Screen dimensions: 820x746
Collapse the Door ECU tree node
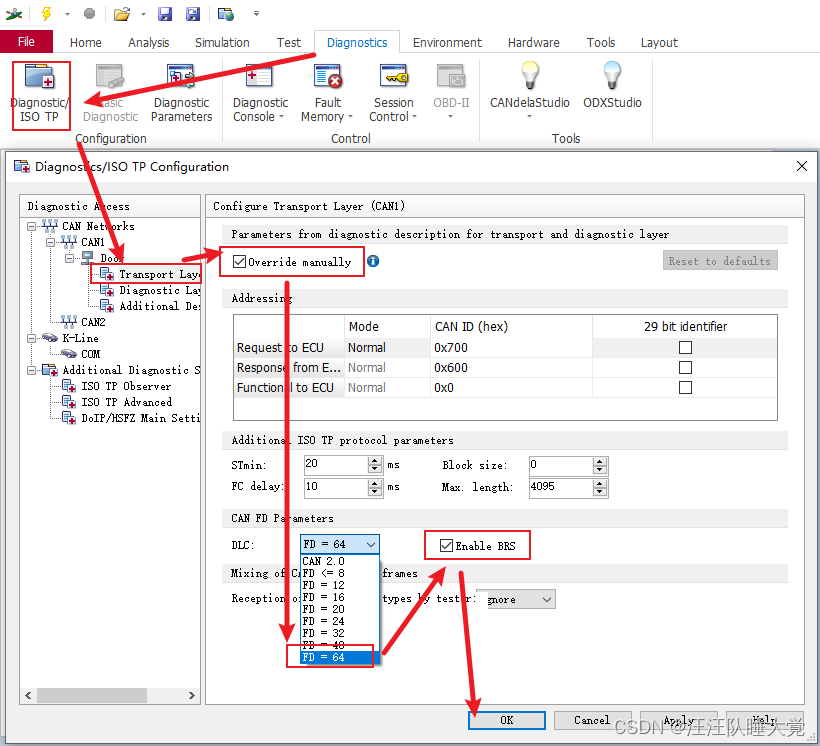tap(70, 258)
